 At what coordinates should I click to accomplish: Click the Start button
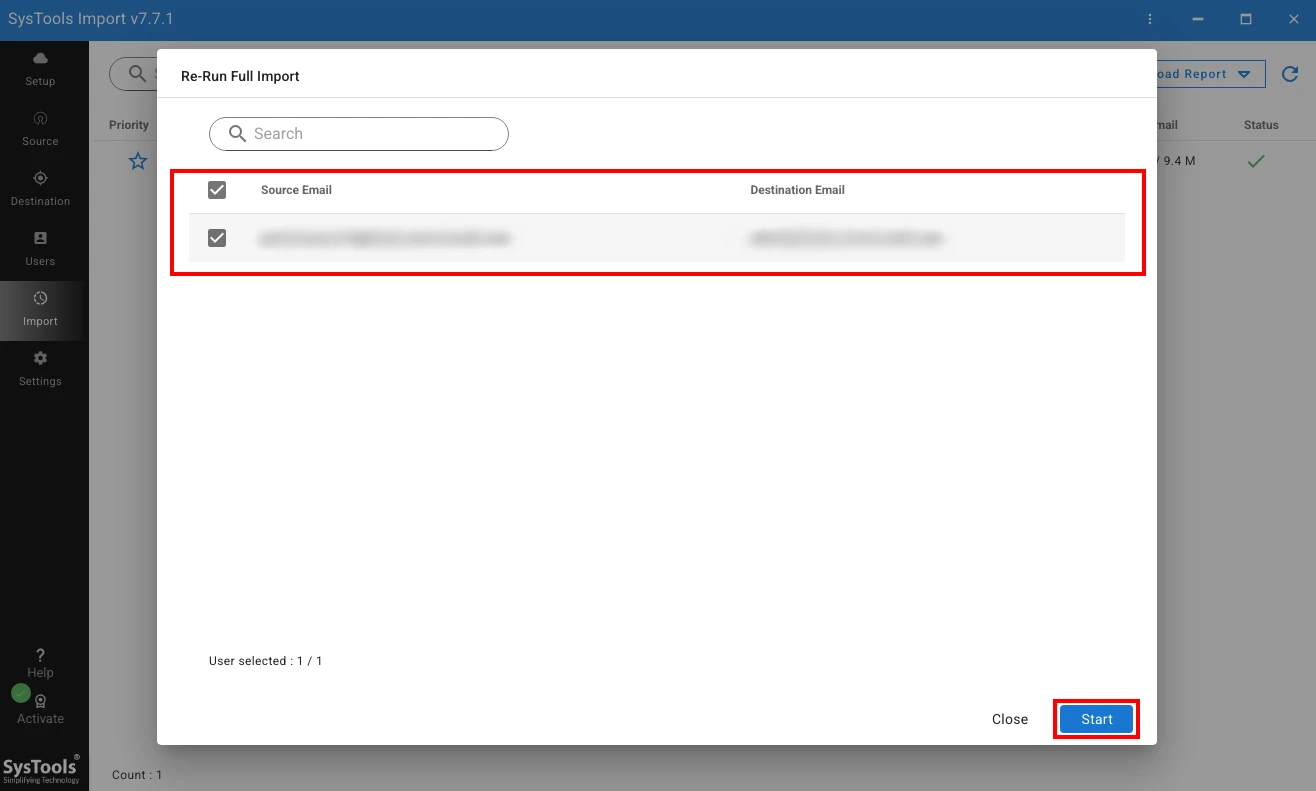click(1097, 719)
